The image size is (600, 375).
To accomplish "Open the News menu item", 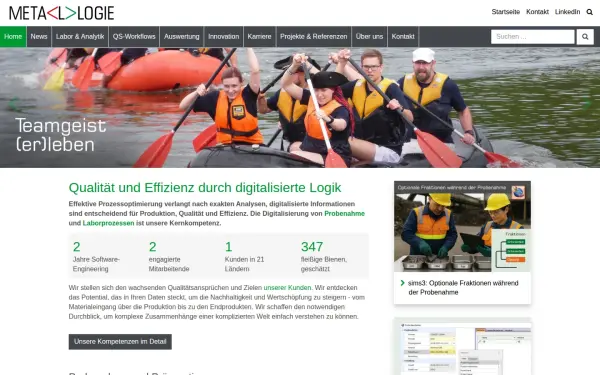I will tap(39, 37).
